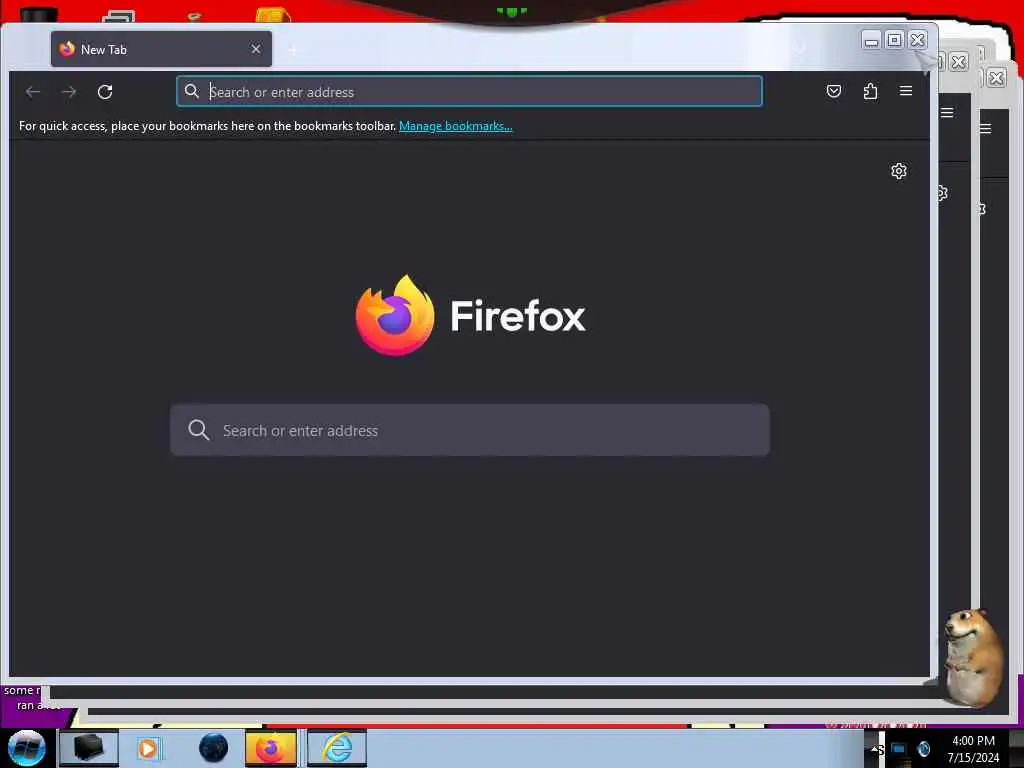Select the New Tab tab

161,49
